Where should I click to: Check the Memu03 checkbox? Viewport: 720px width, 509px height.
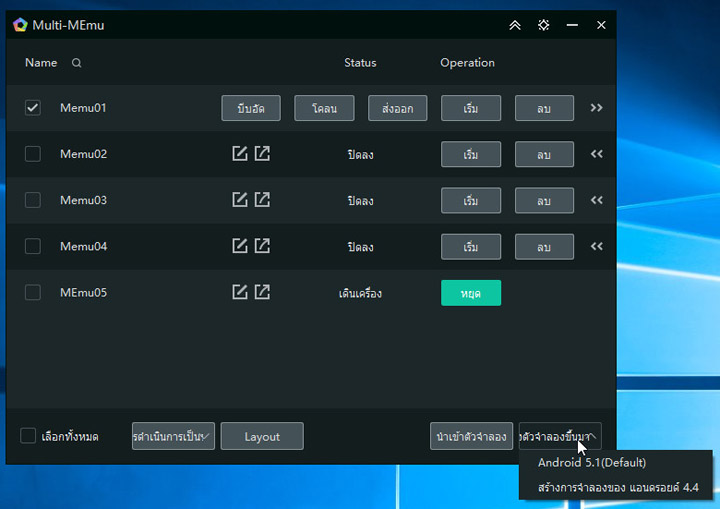point(33,200)
